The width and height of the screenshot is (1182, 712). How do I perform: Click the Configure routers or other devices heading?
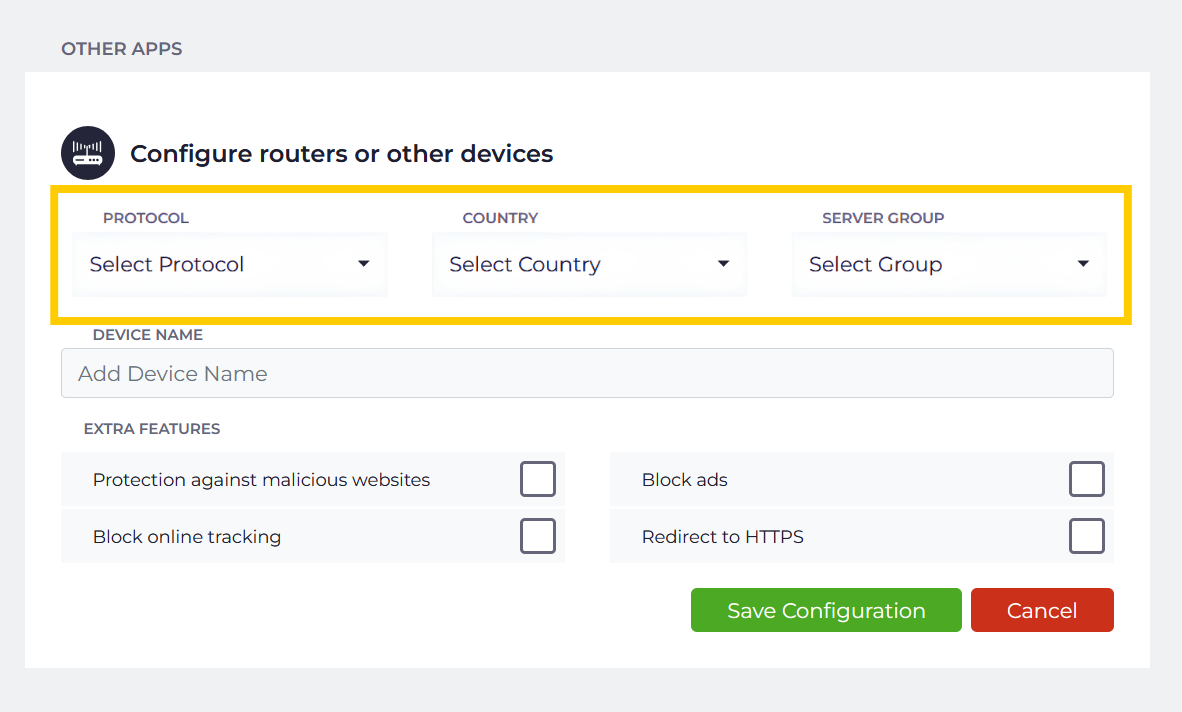pos(341,154)
